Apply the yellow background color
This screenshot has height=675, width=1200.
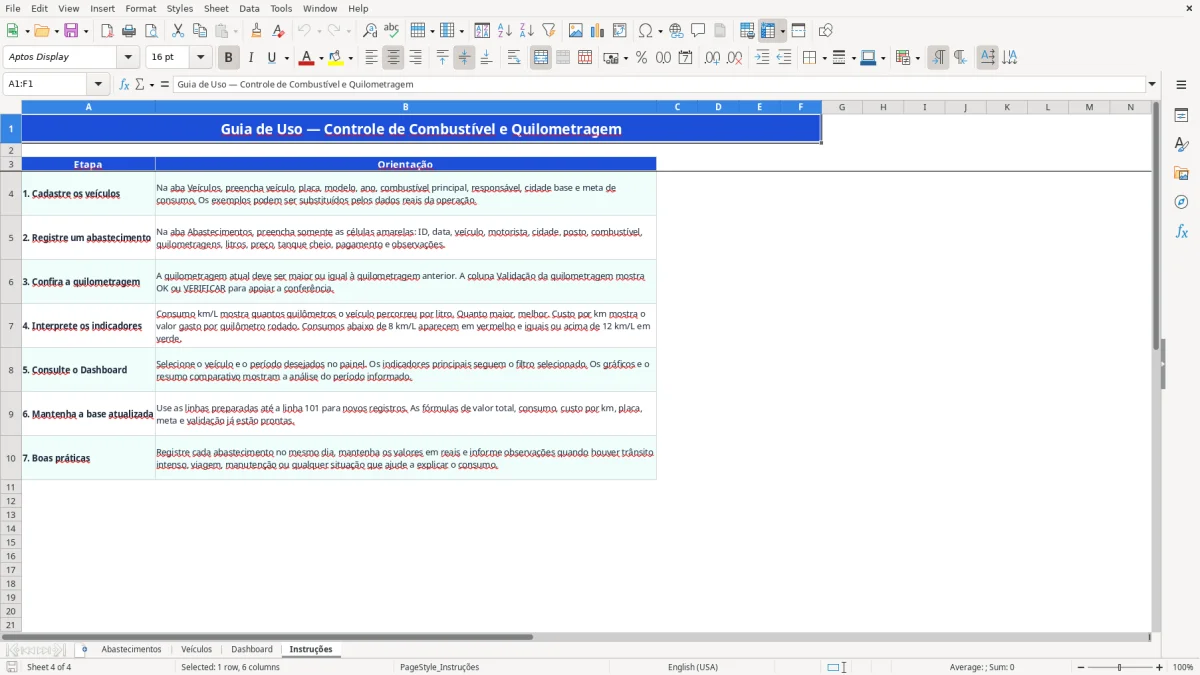pos(336,58)
